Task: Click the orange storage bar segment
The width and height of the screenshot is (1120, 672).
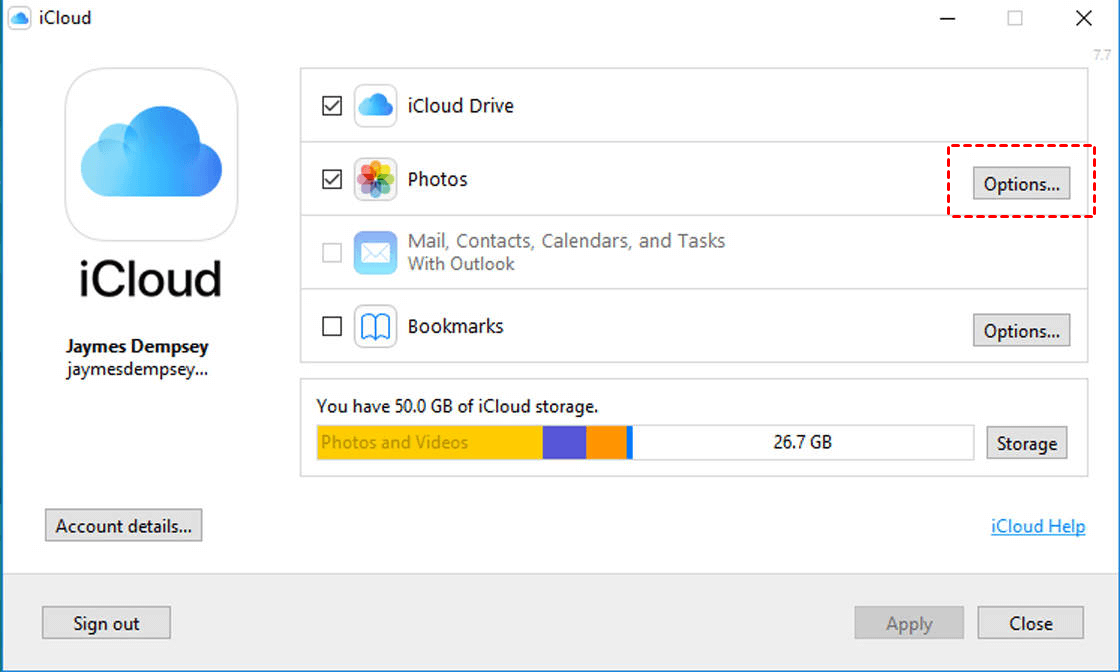Action: (x=606, y=443)
